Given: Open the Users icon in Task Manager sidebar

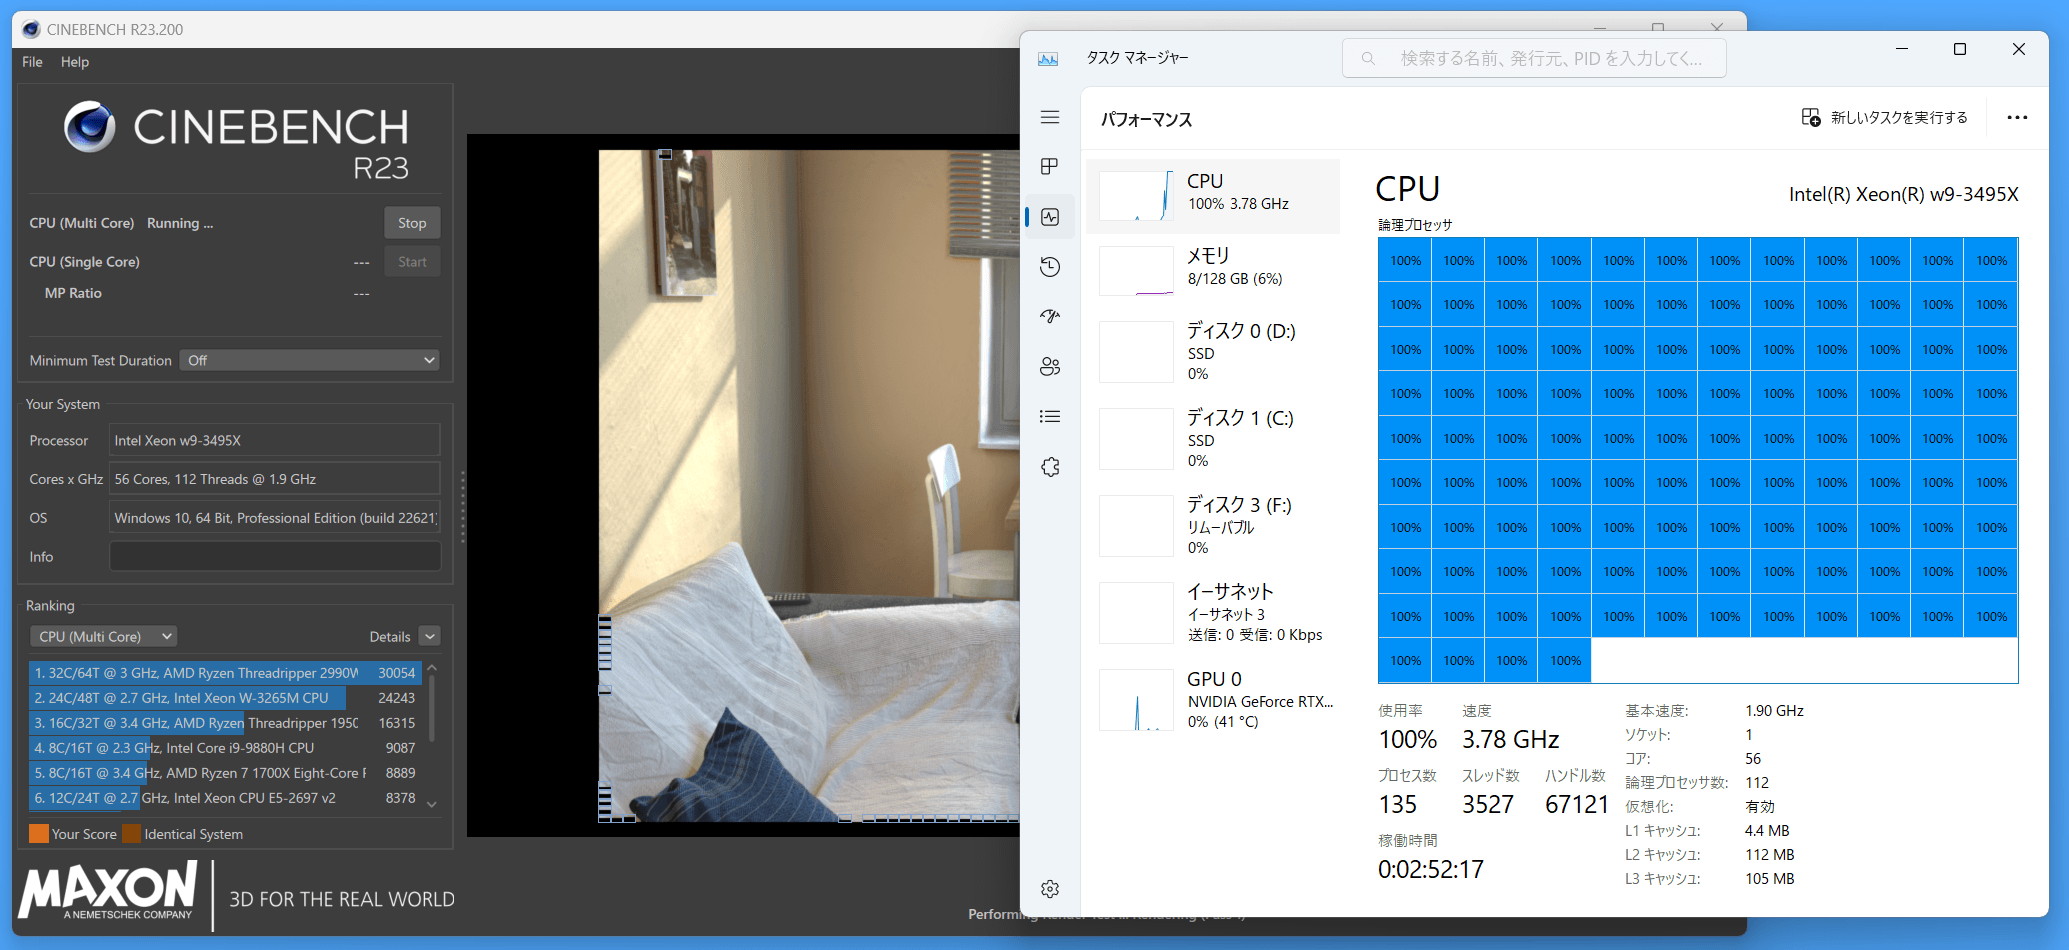Looking at the screenshot, I should pyautogui.click(x=1050, y=366).
